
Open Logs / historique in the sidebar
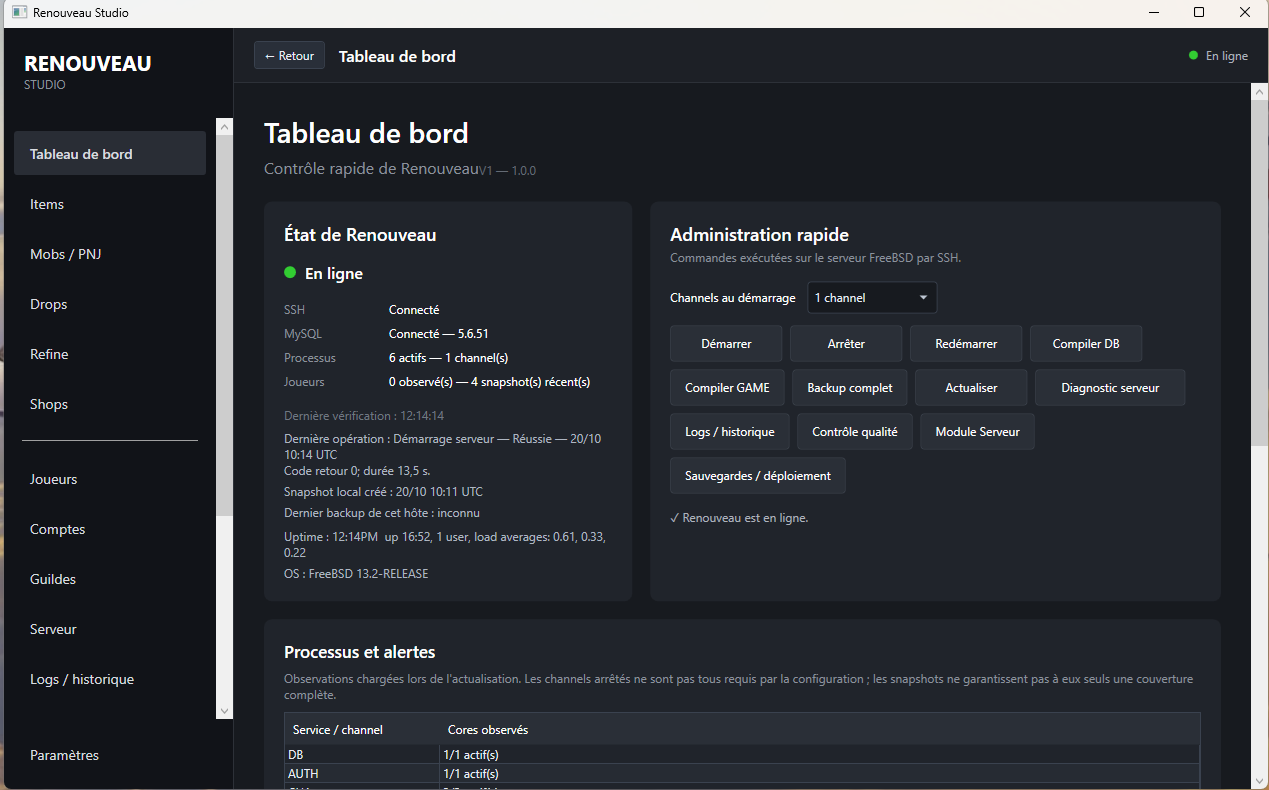(110, 679)
